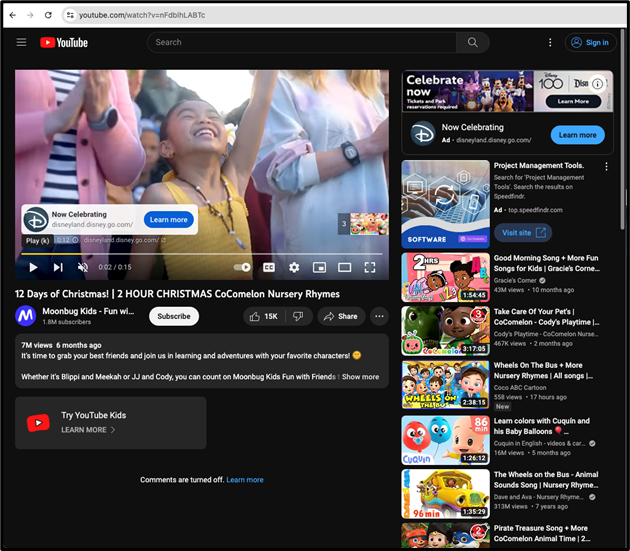This screenshot has height=551, width=630.
Task: Toggle closed captions with CC button
Action: (269, 267)
